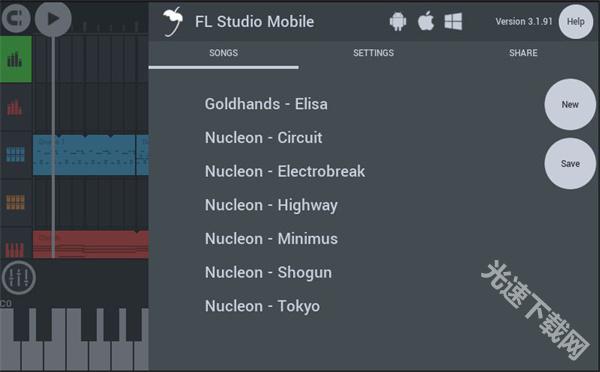Open the mixer sliders icon

[x=19, y=277]
